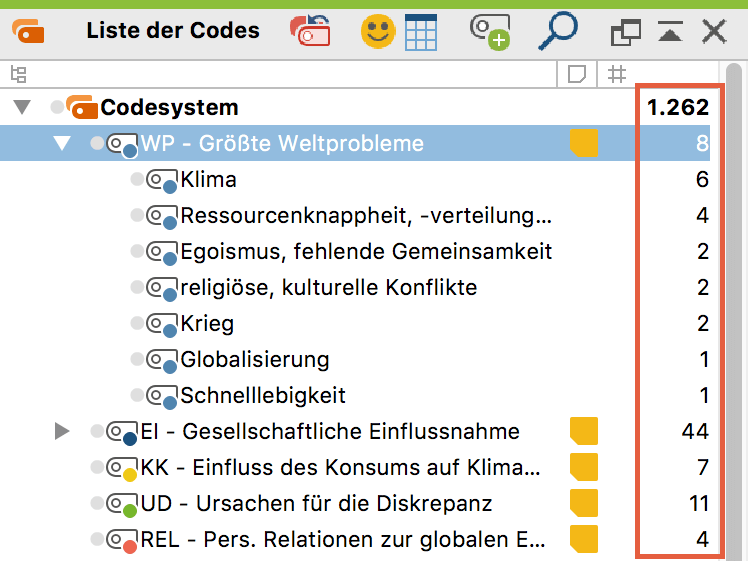Click the tree view icon below the title

point(19,74)
